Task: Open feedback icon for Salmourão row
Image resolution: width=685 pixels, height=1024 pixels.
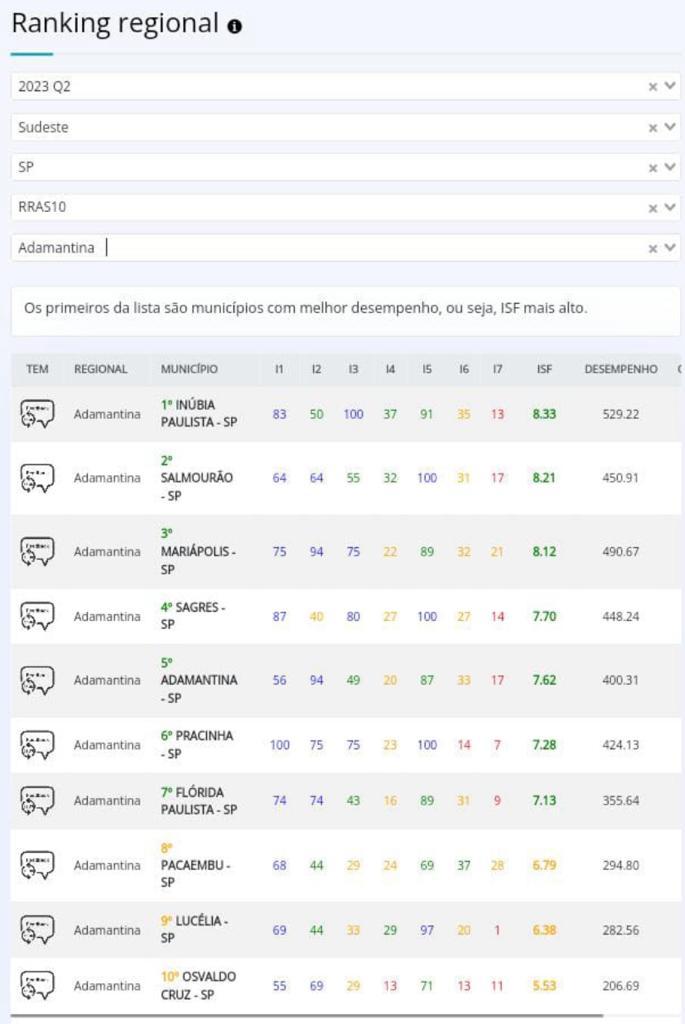Action: tap(37, 478)
